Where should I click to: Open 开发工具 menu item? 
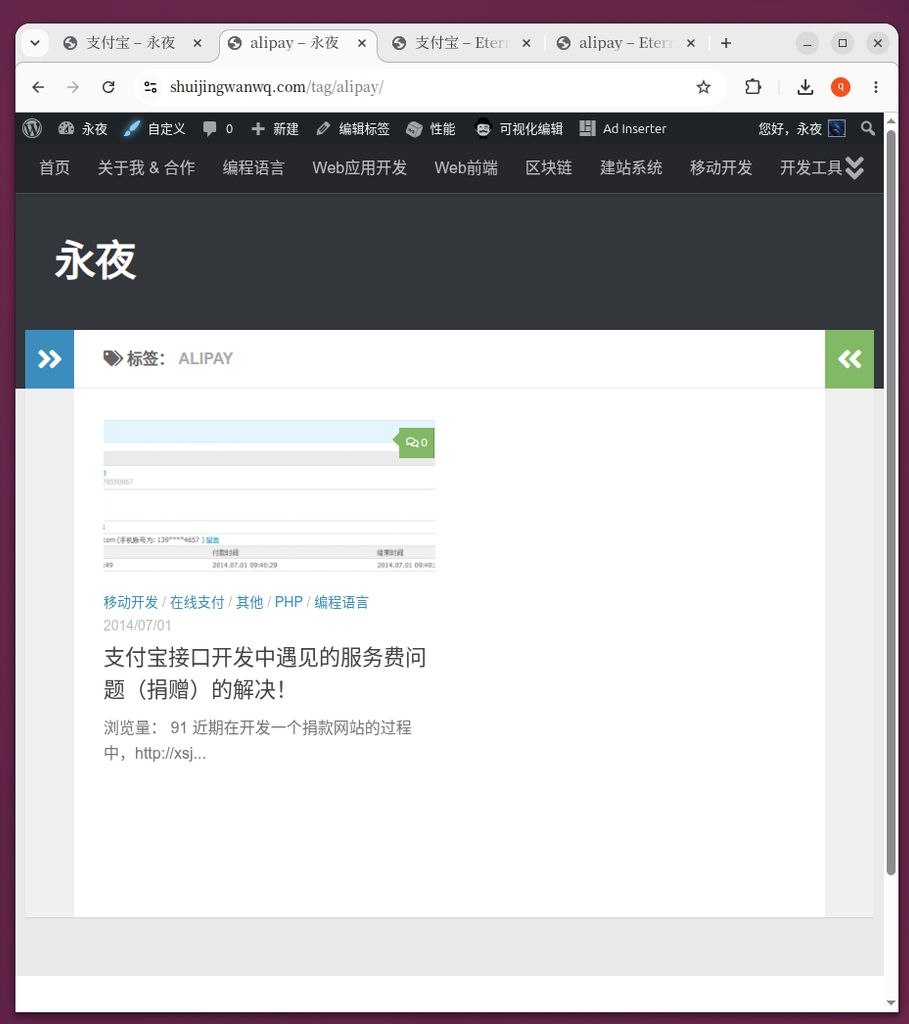(811, 168)
